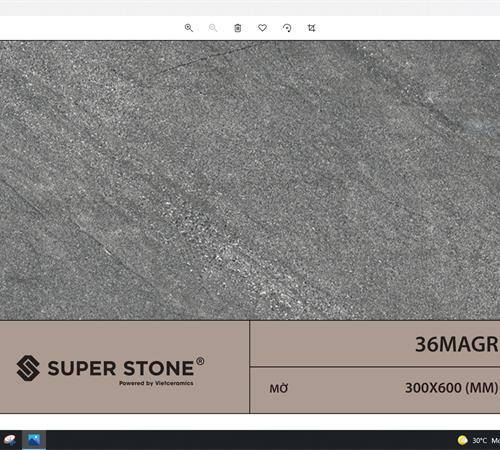Click the Super Stone diamond logo emblem
The height and width of the screenshot is (450, 500).
pyautogui.click(x=28, y=368)
